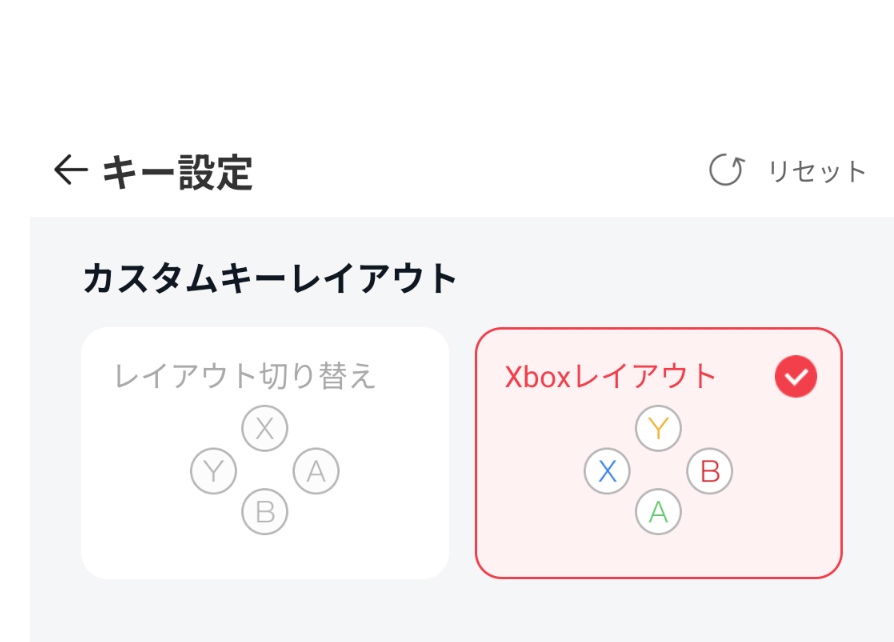Click the レイアウト切り替え label text
Screen dimensions: 894x642
[245, 377]
